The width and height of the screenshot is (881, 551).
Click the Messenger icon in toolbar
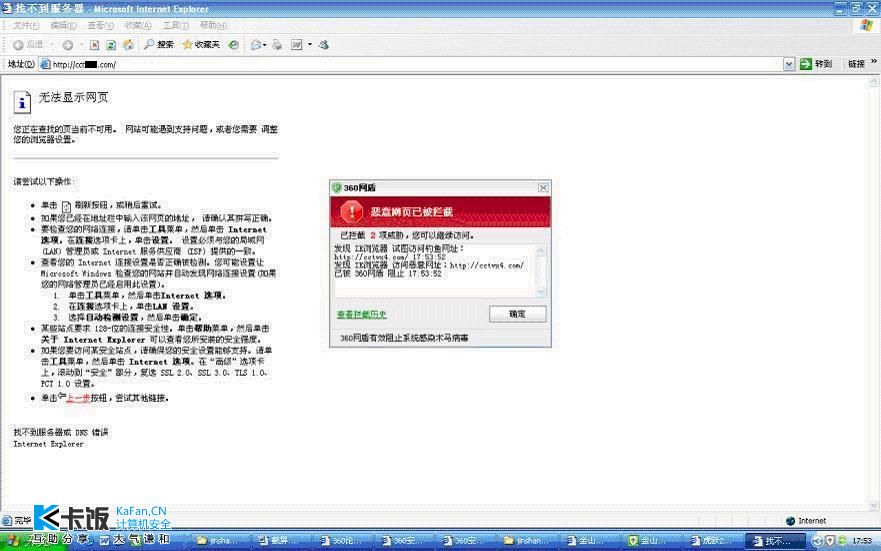pos(324,45)
